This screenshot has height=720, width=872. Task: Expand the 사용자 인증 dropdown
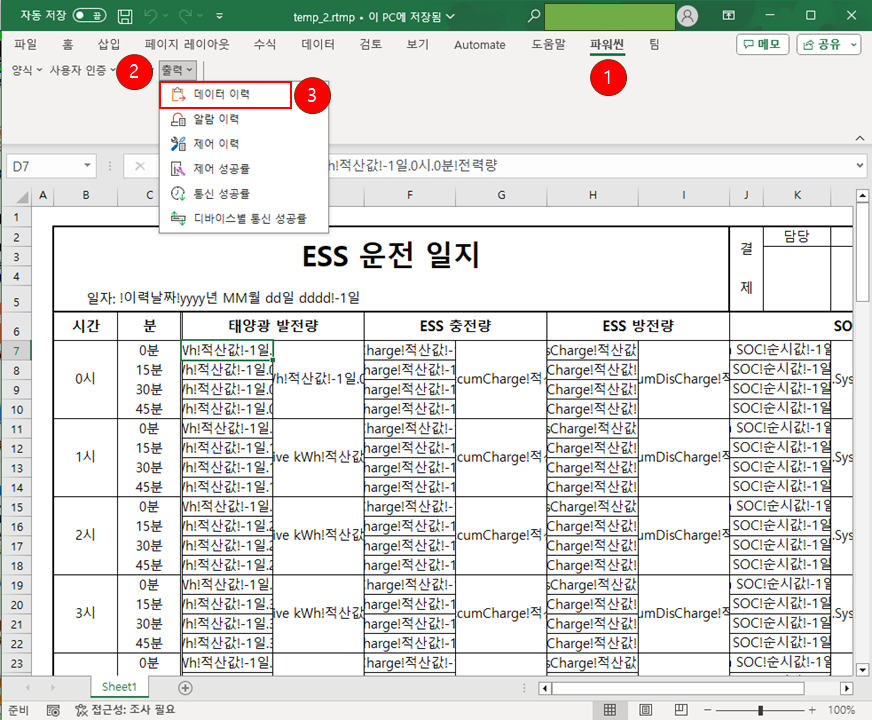coord(83,70)
